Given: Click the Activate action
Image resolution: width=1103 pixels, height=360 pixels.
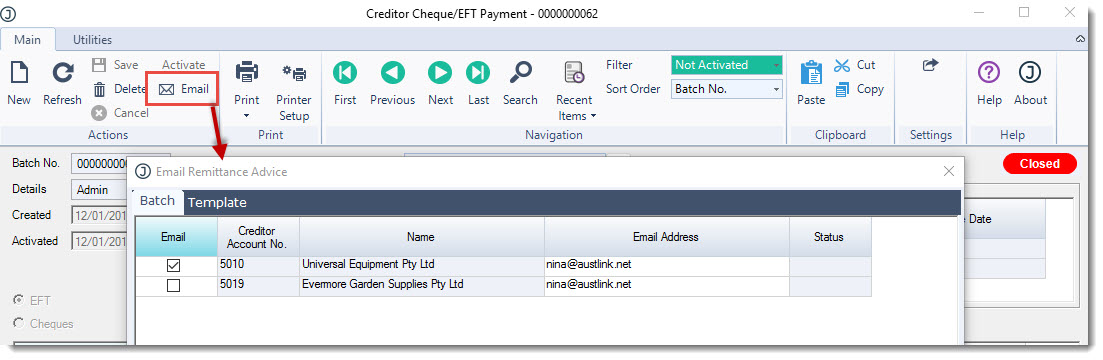Looking at the screenshot, I should [184, 65].
